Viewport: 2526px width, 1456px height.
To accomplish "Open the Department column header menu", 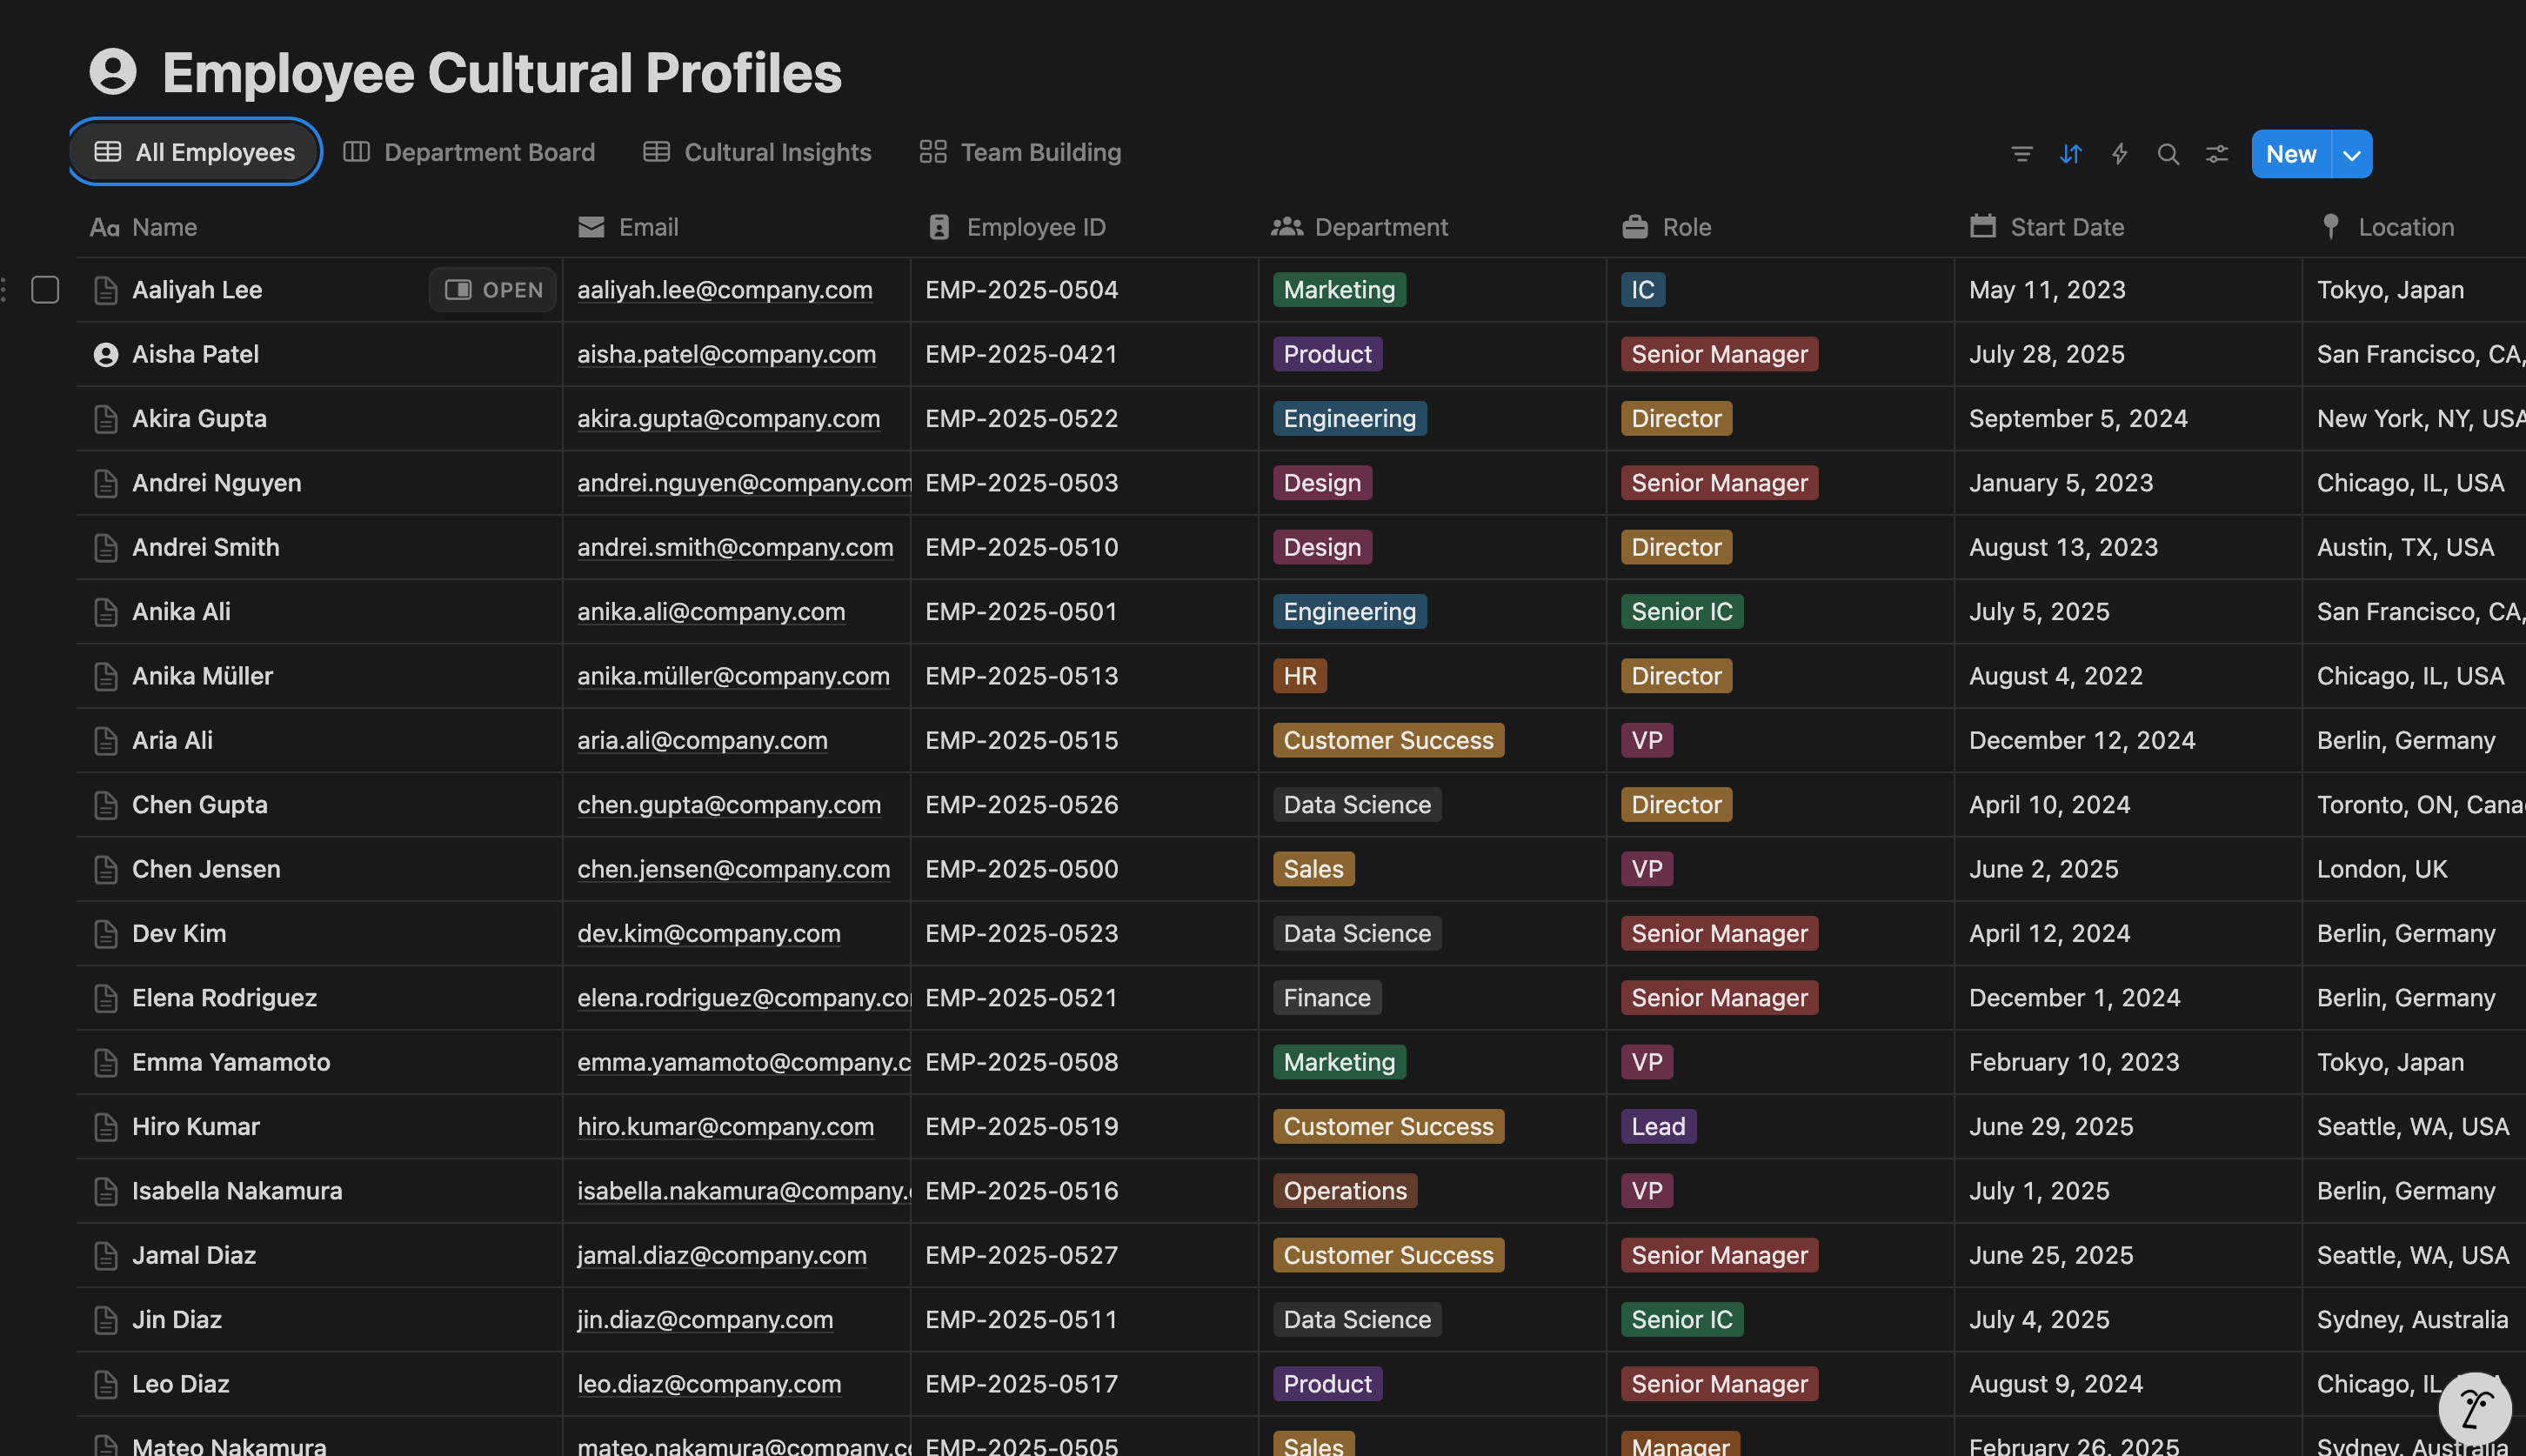I will point(1380,227).
